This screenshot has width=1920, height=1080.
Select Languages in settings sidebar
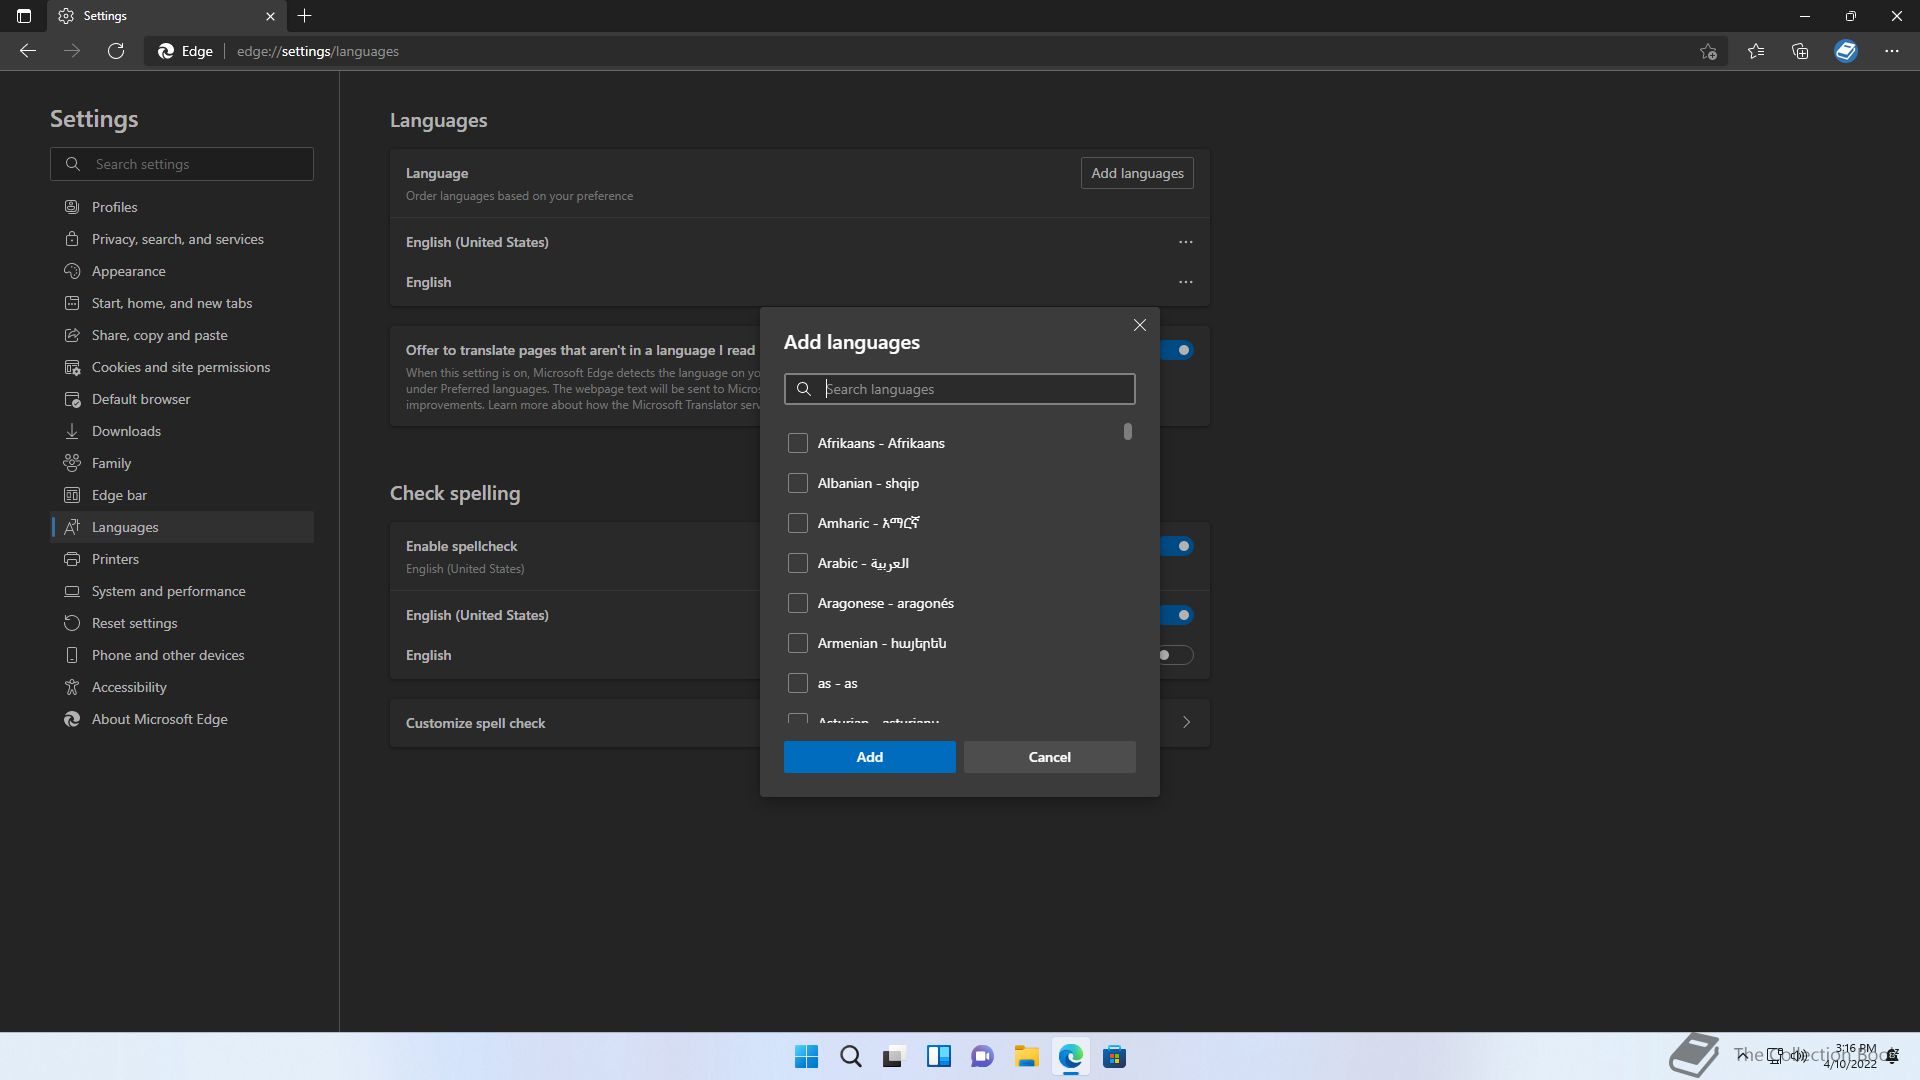[x=182, y=527]
